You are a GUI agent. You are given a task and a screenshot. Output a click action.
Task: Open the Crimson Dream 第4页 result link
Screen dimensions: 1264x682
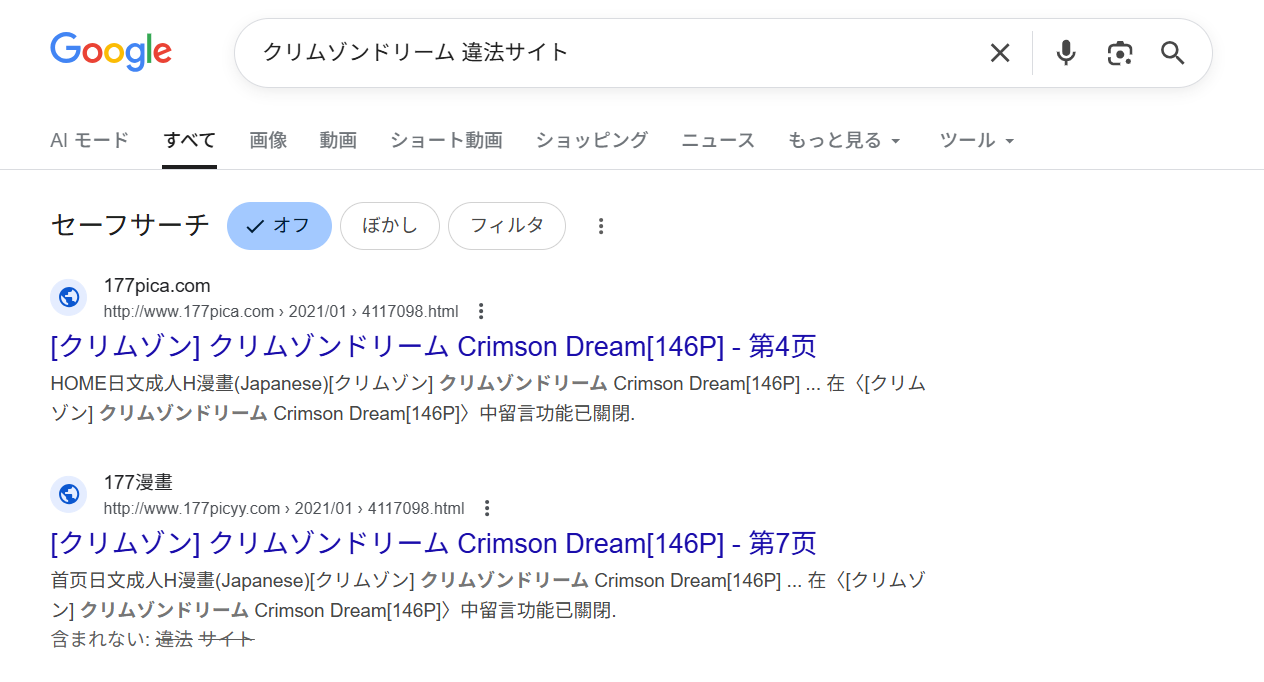(432, 345)
